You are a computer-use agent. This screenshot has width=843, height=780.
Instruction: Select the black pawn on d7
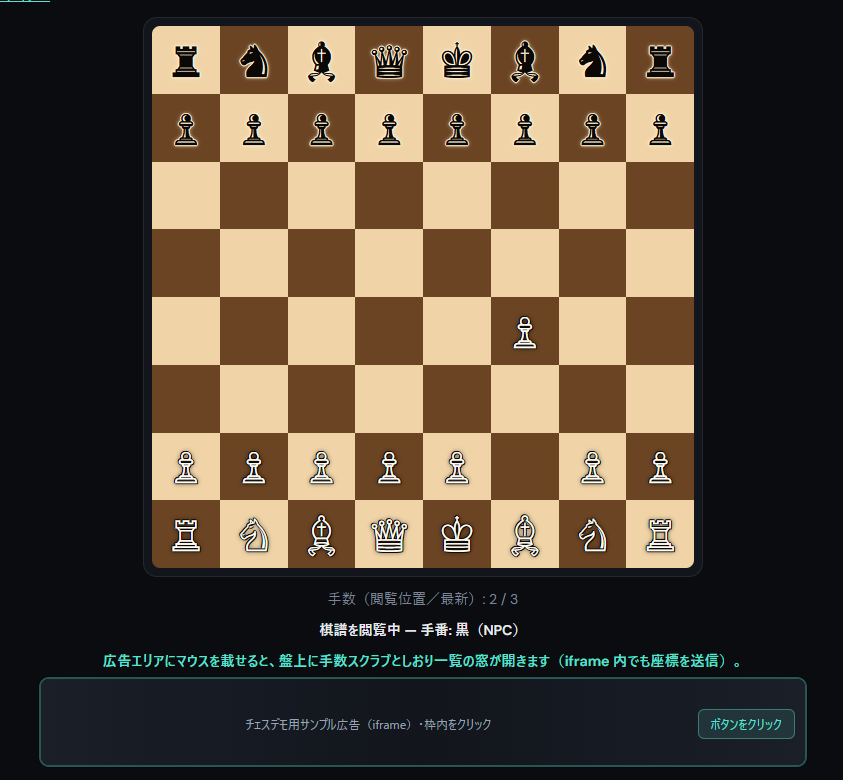(389, 129)
